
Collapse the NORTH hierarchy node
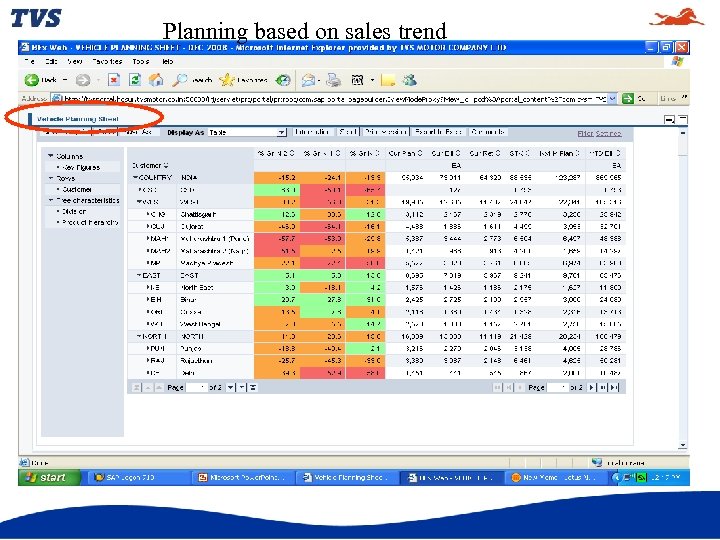pyautogui.click(x=139, y=337)
